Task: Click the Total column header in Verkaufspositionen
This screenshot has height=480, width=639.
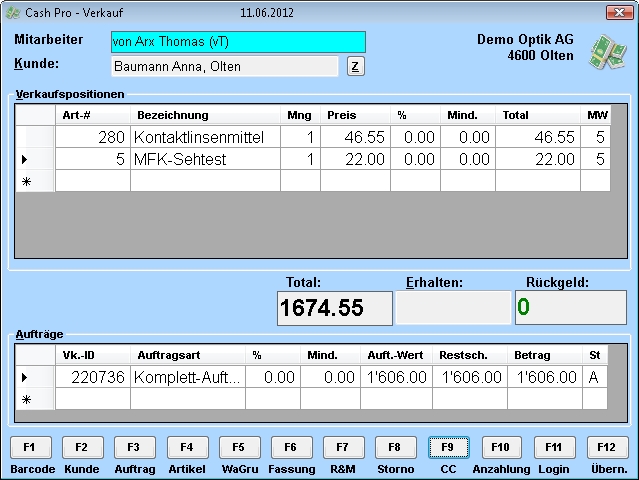Action: 538,115
